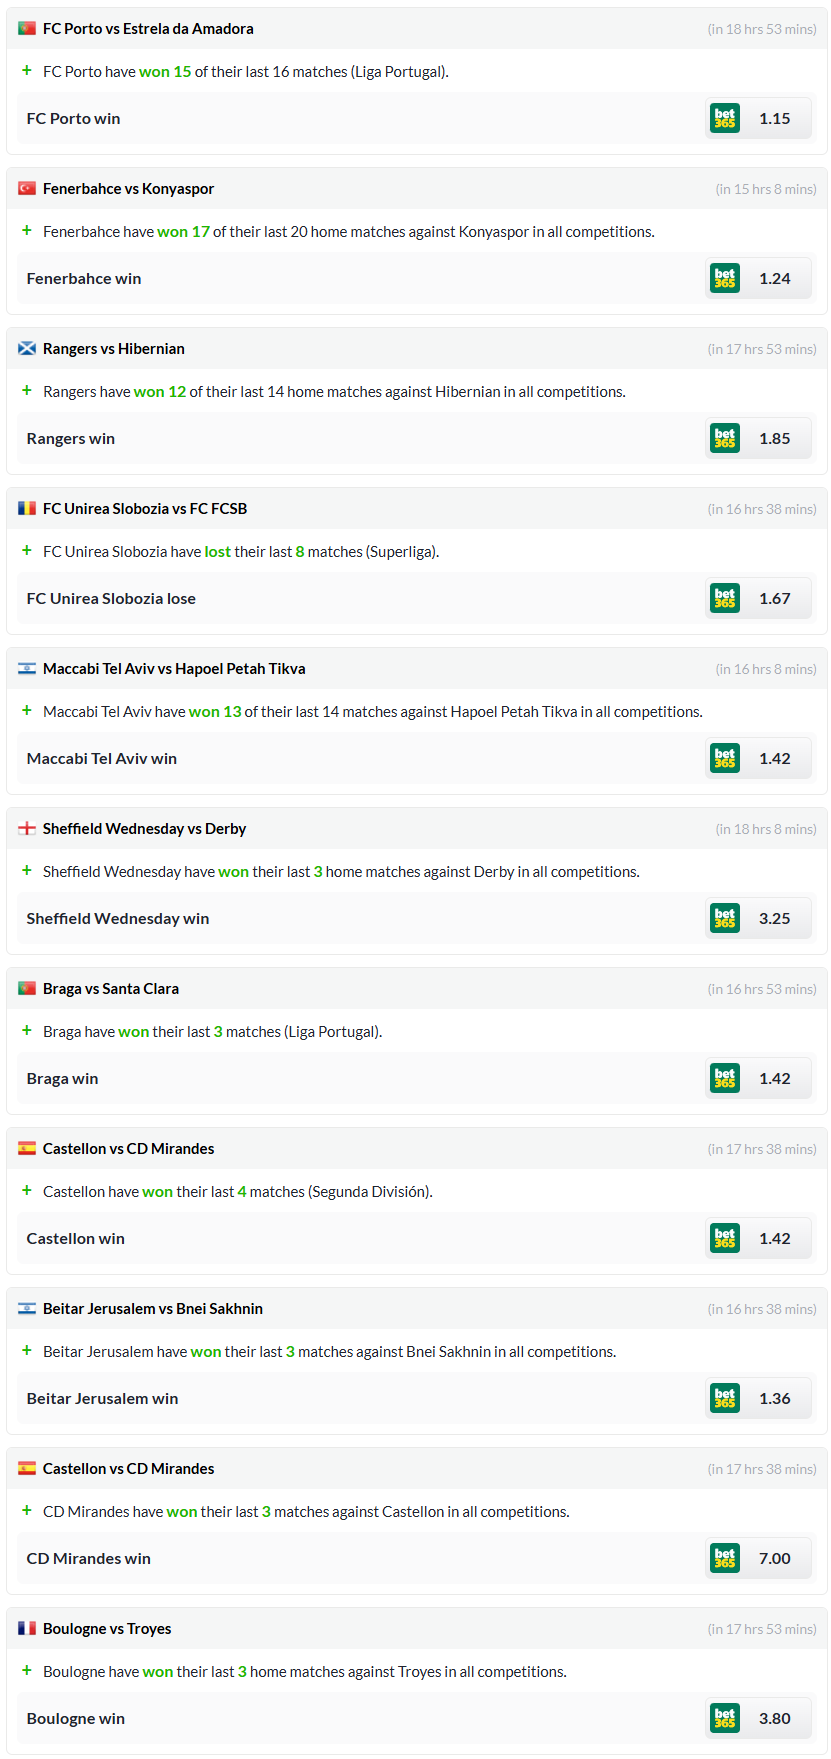Click 'in 15 hrs 8 mins' on Fenerbahce card
The image size is (831, 1759).
tap(766, 189)
